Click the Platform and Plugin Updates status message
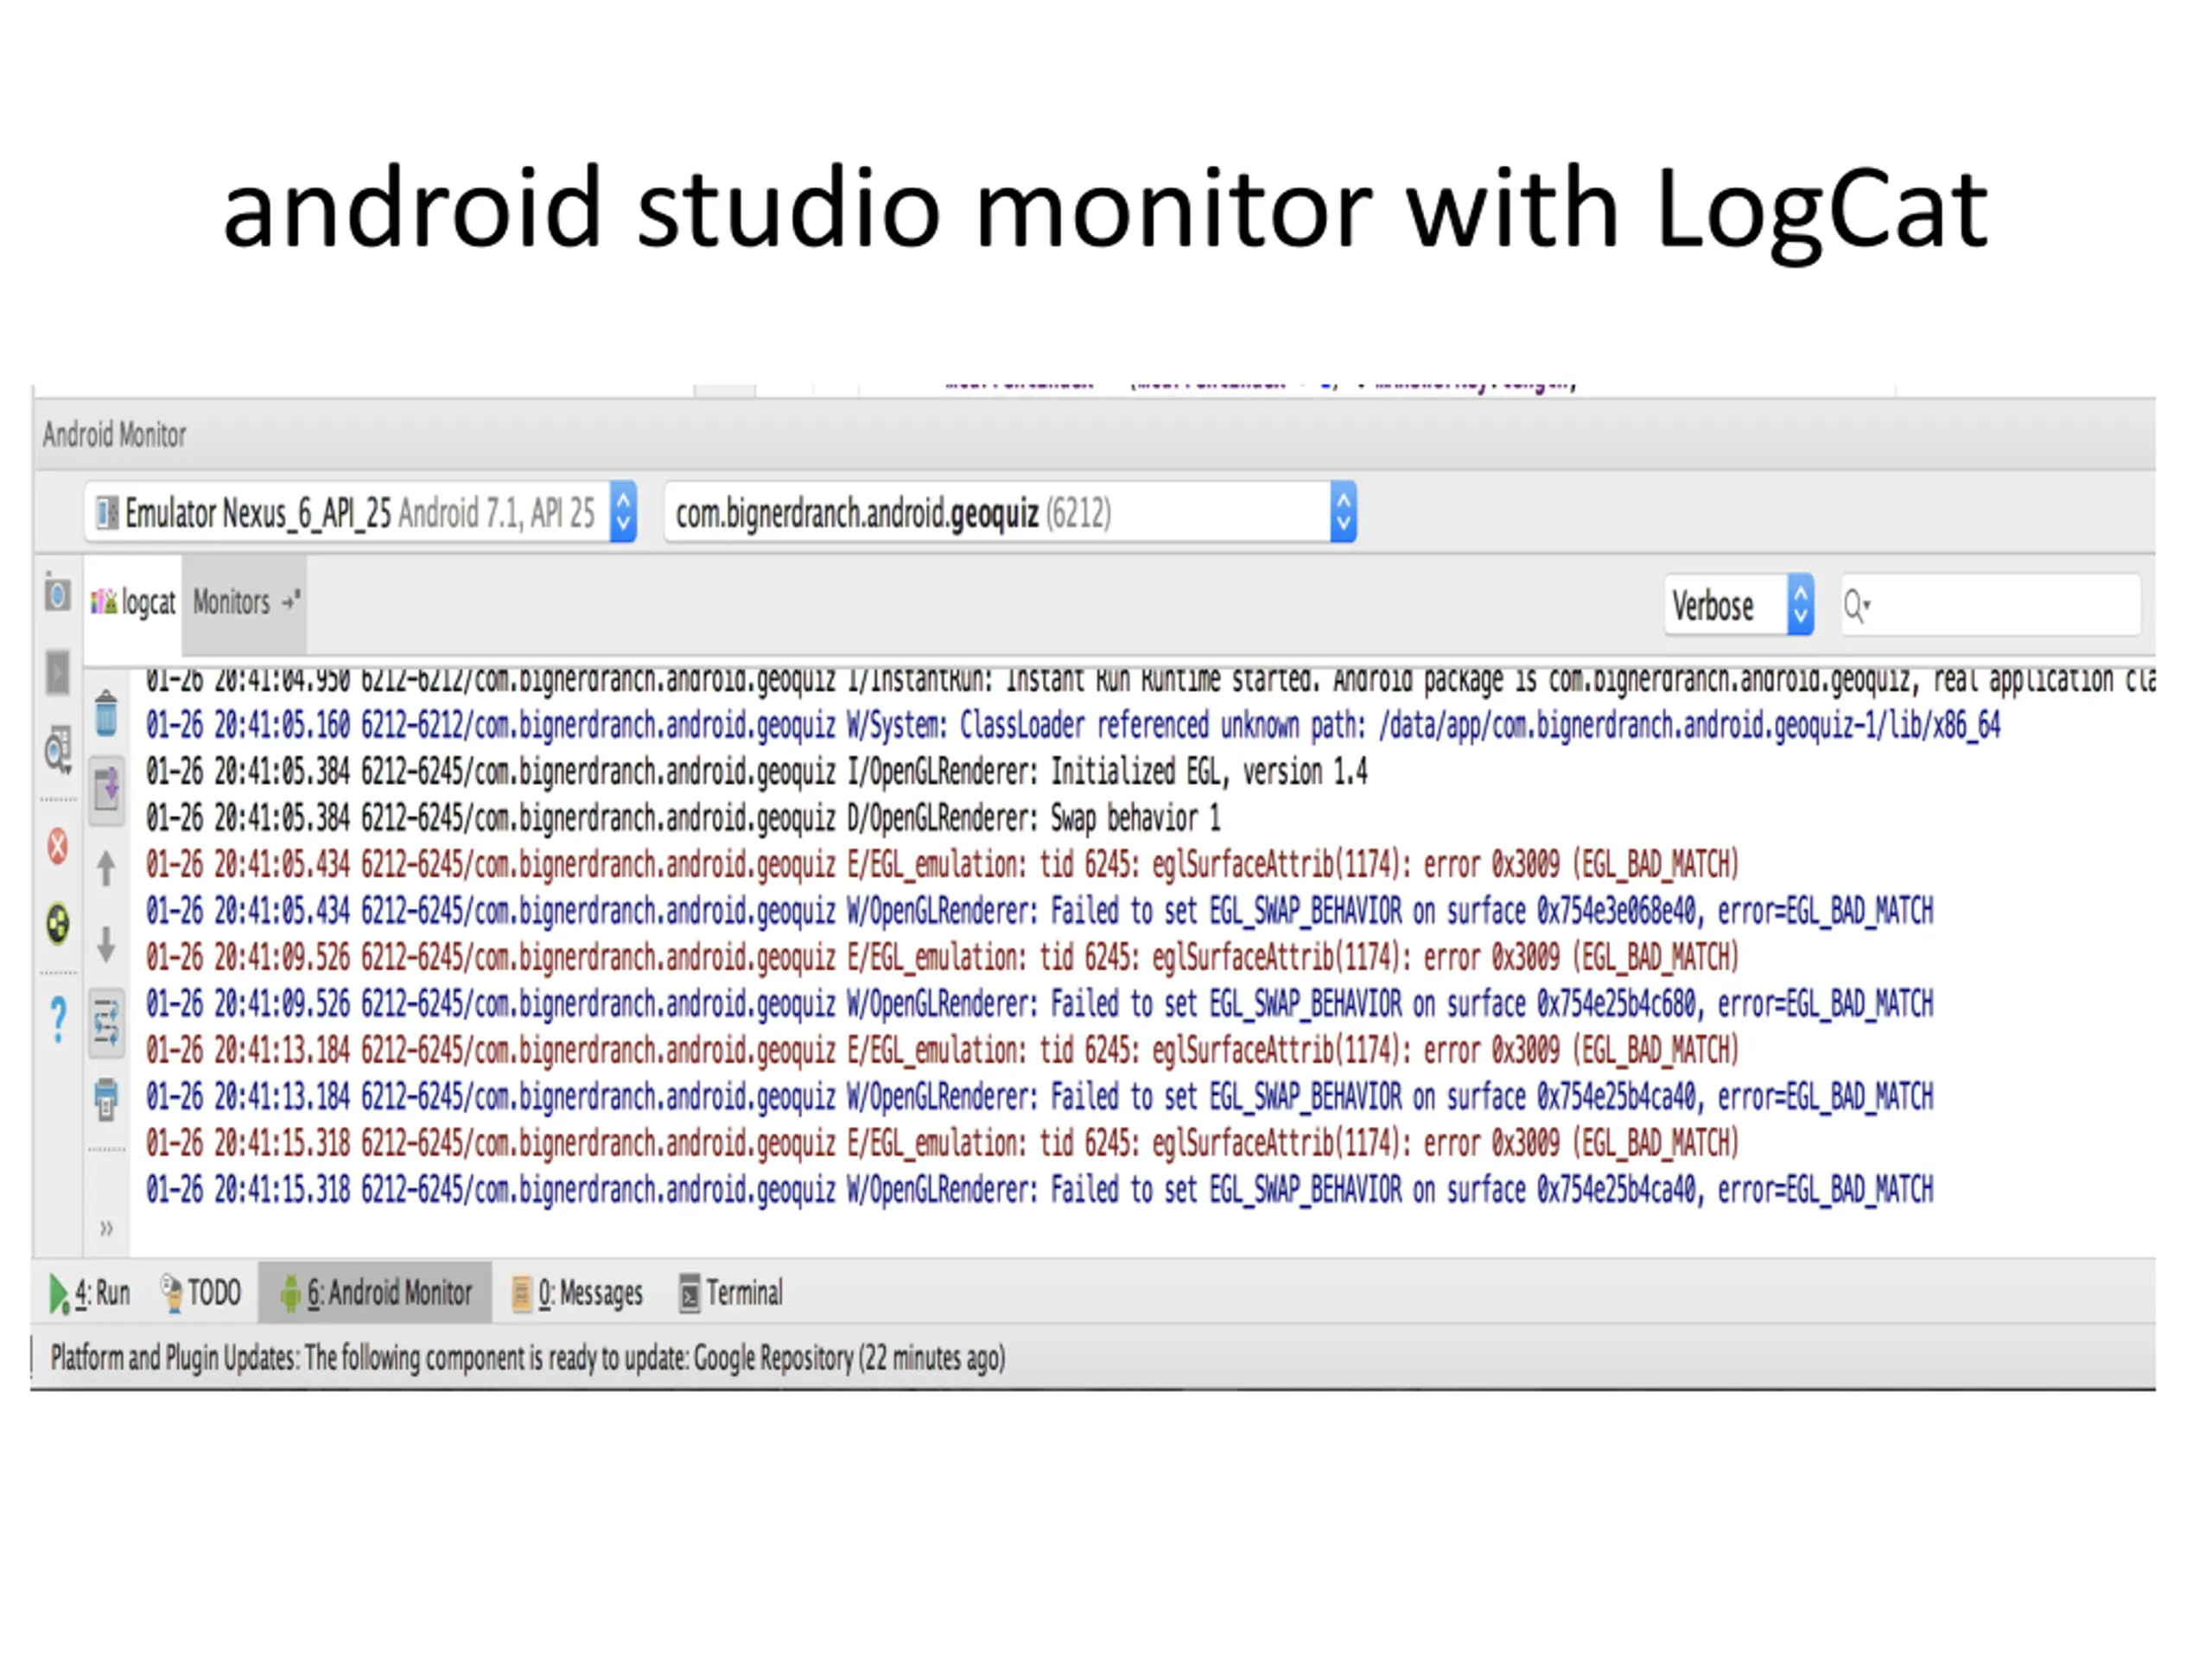Screen dimensions: 2212x1659 coord(528,1358)
